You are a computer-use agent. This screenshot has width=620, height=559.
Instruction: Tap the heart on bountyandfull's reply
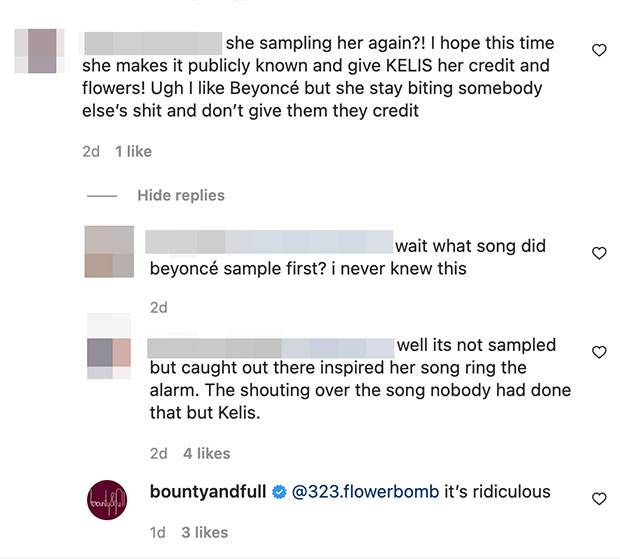click(599, 497)
